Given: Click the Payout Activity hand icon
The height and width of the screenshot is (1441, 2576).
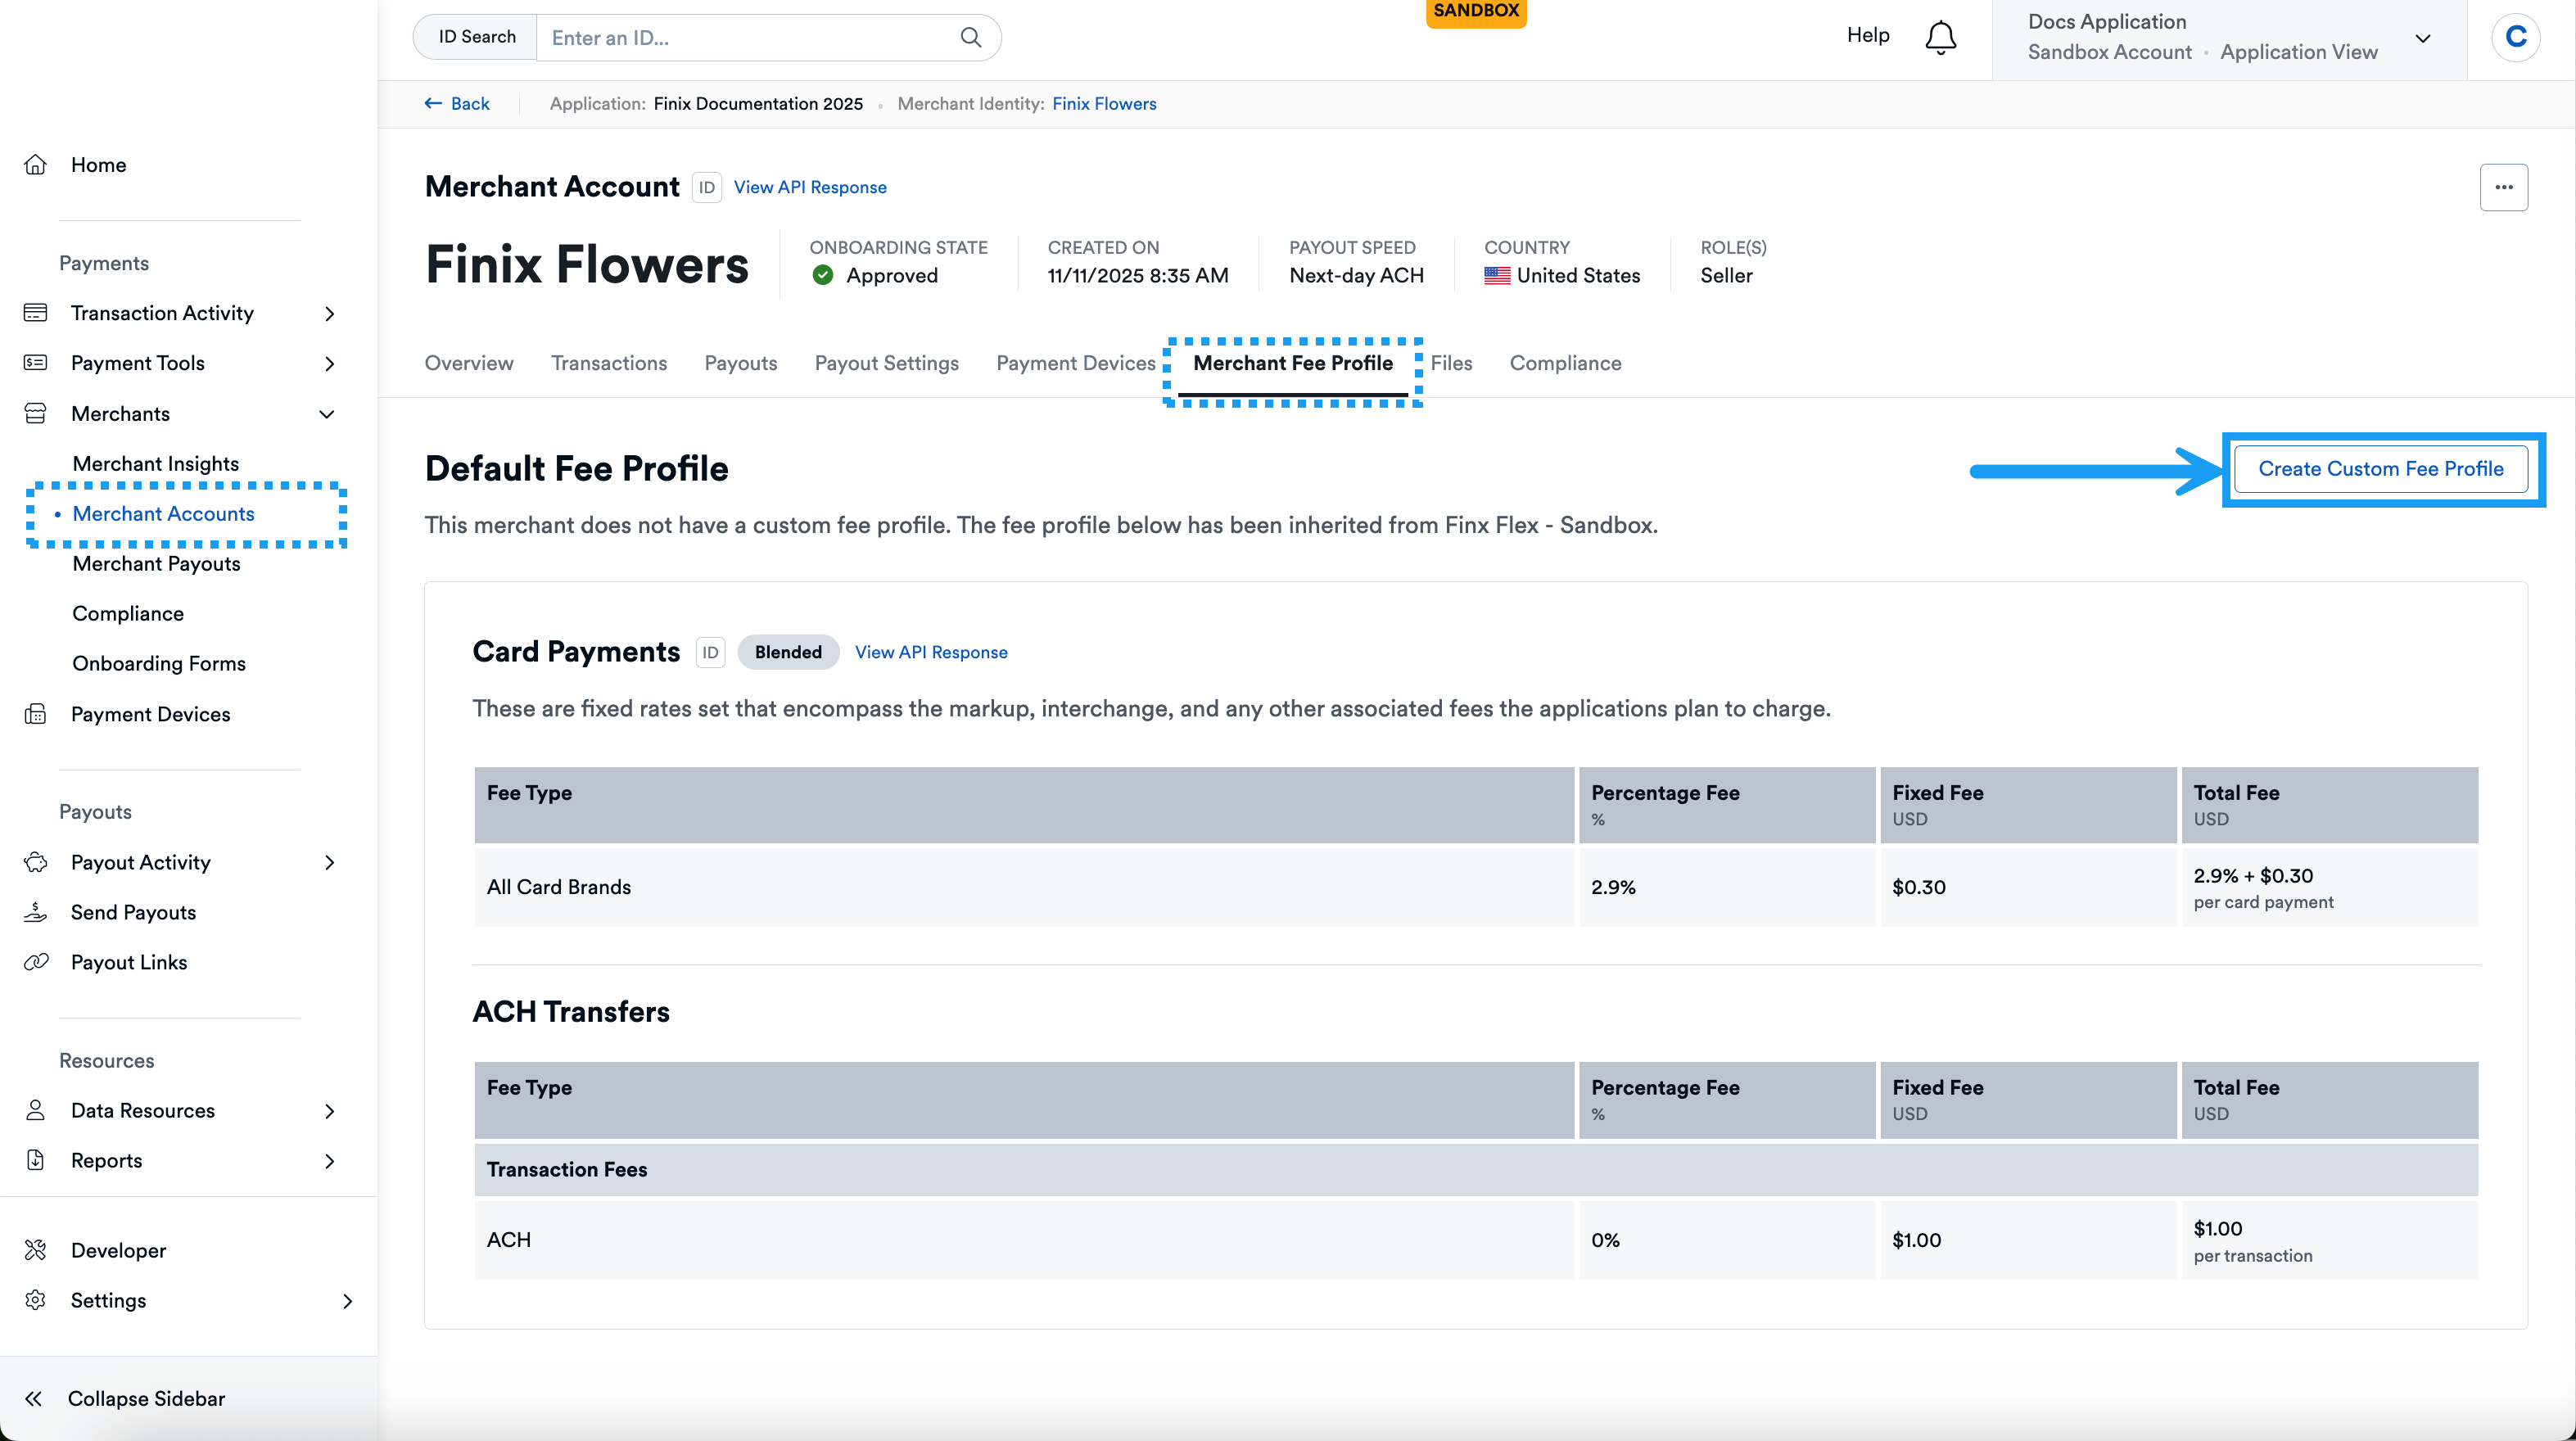Looking at the screenshot, I should pyautogui.click(x=36, y=861).
